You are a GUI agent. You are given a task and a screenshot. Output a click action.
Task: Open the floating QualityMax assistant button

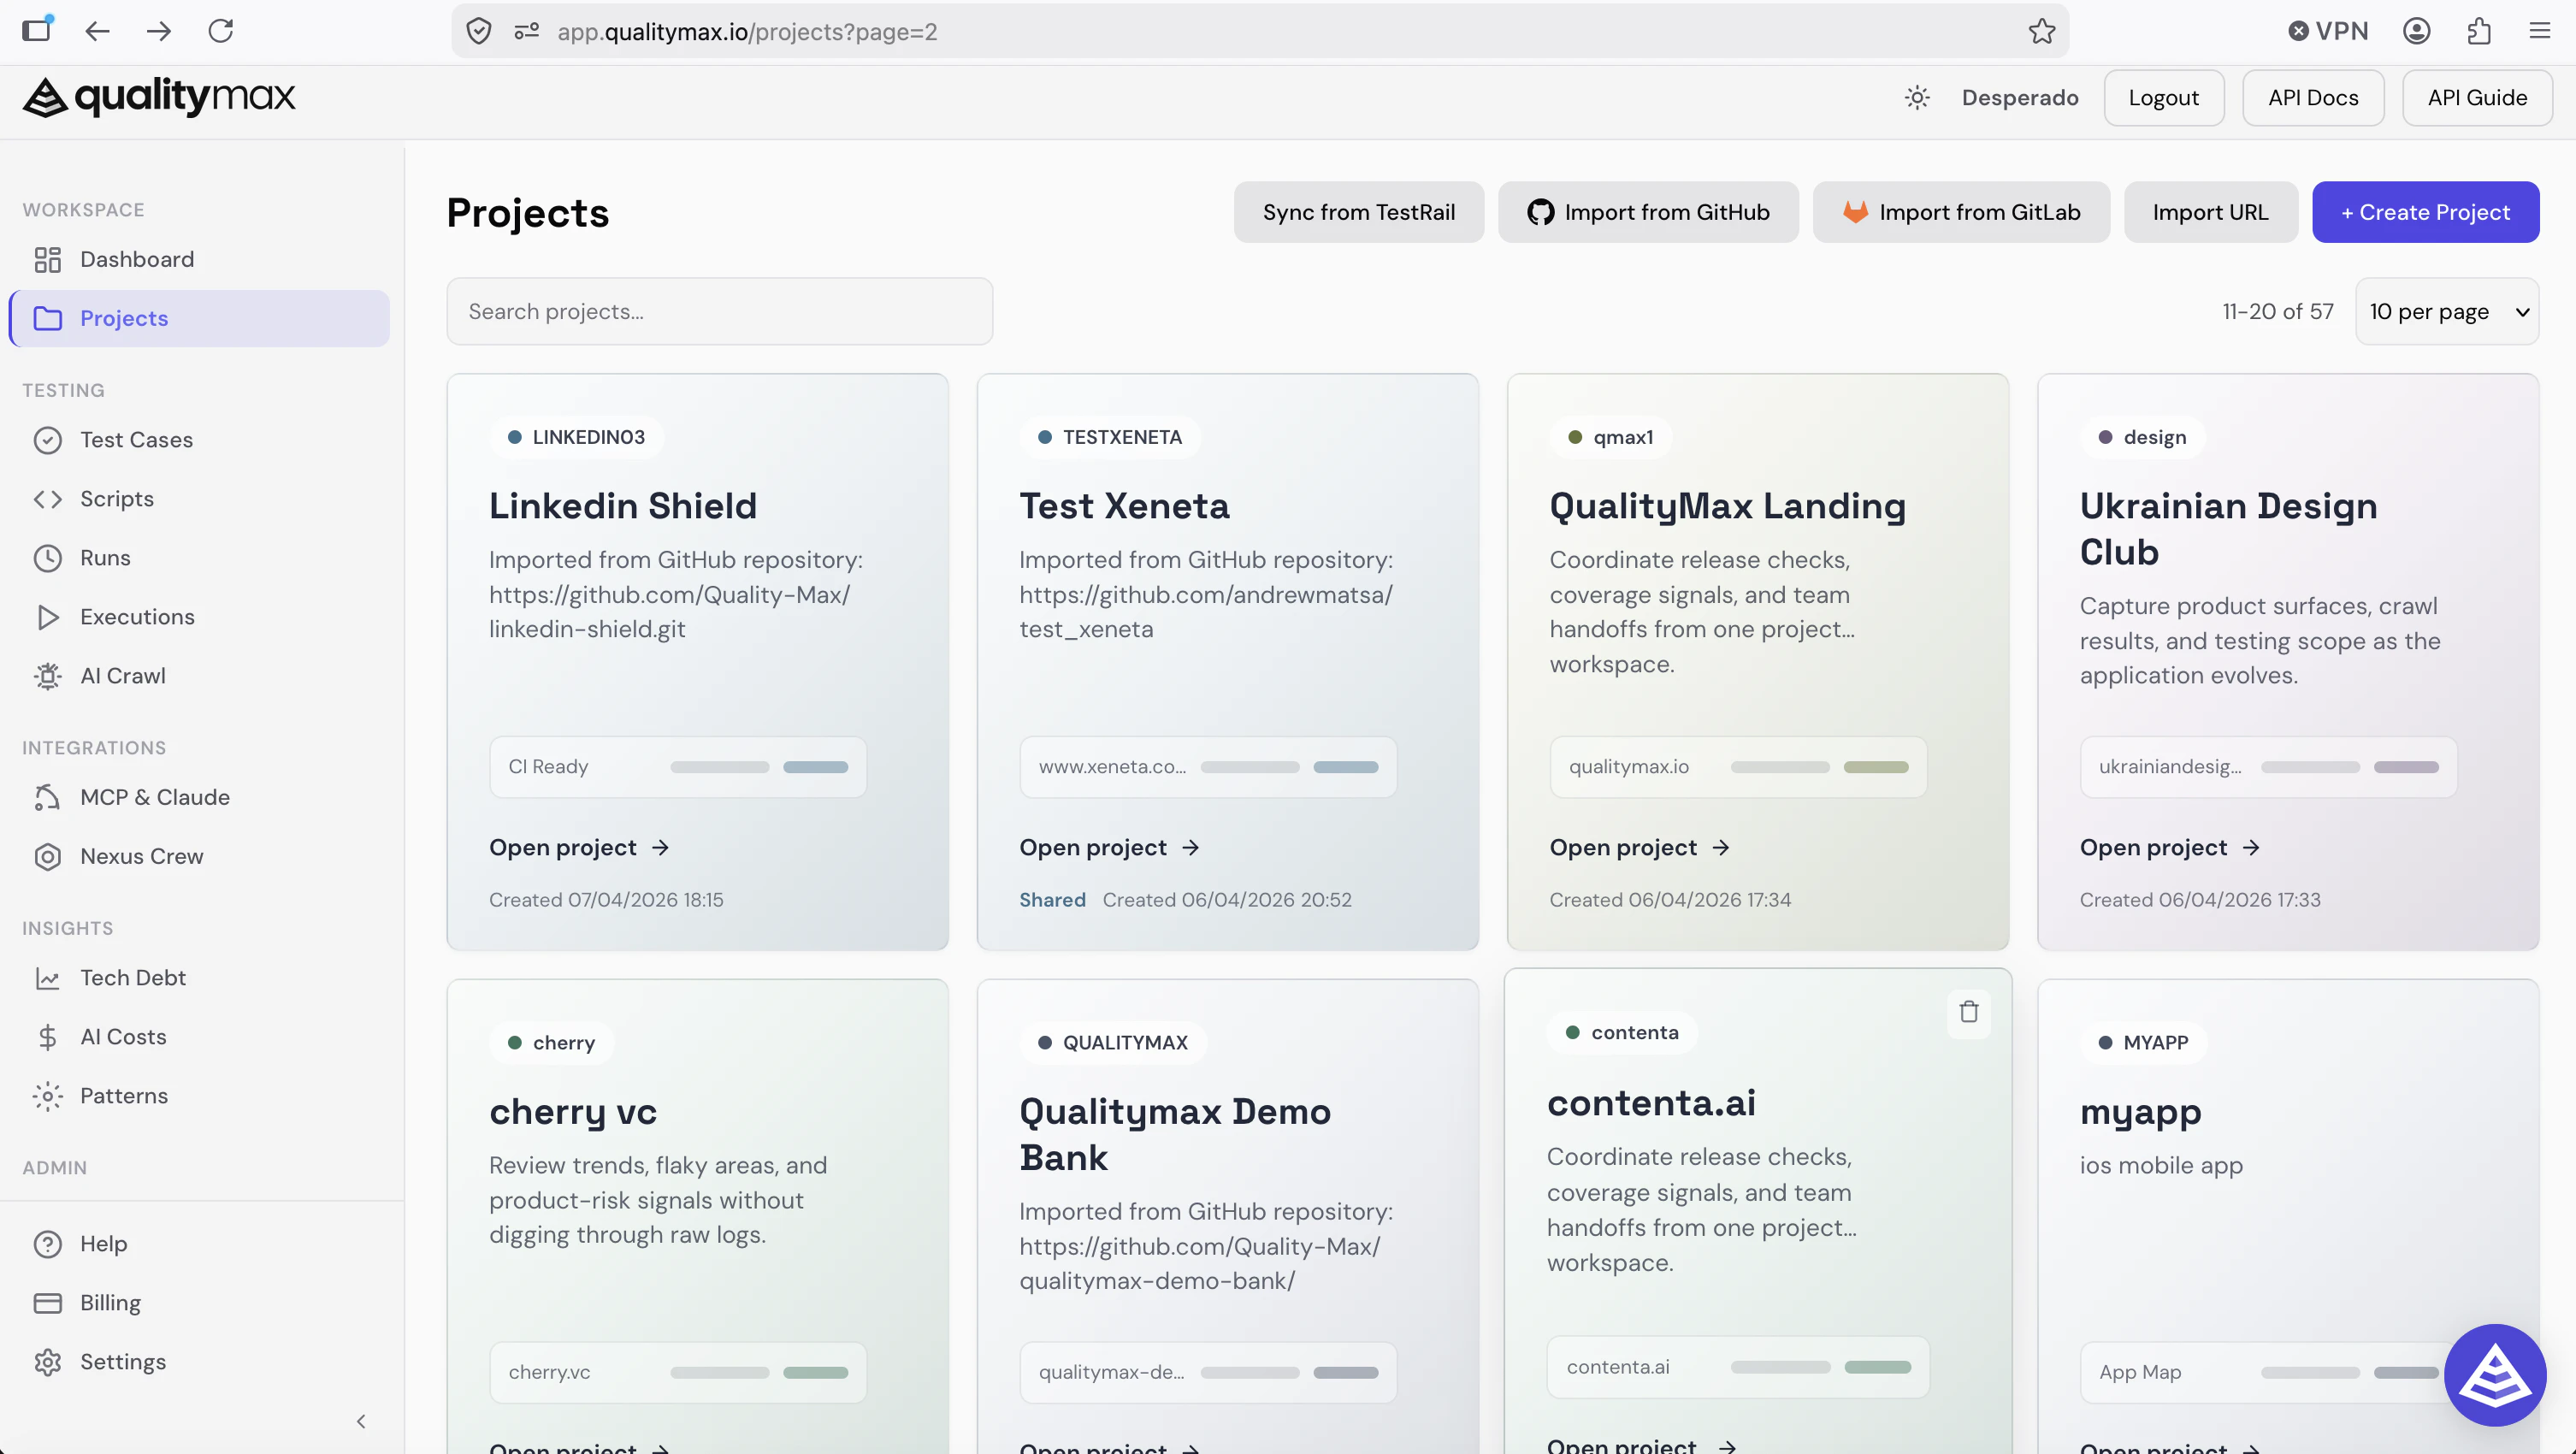[2495, 1375]
